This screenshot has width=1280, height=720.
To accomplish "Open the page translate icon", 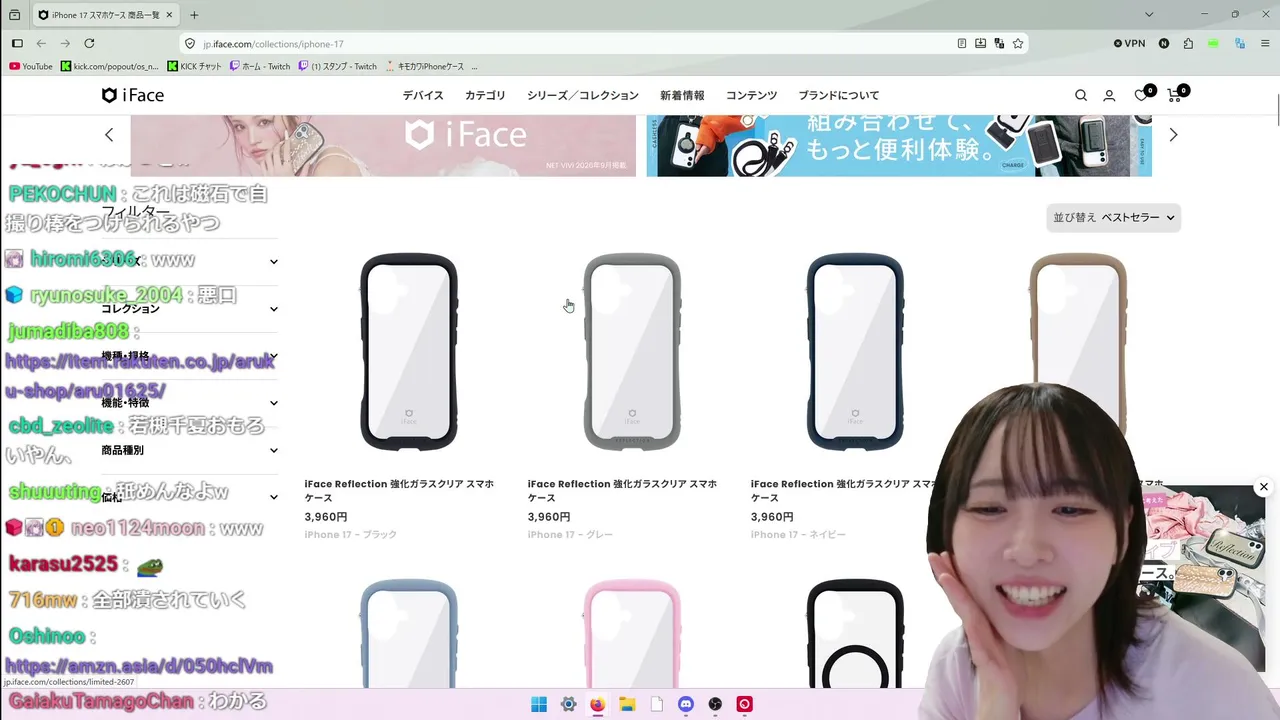I will 999,44.
